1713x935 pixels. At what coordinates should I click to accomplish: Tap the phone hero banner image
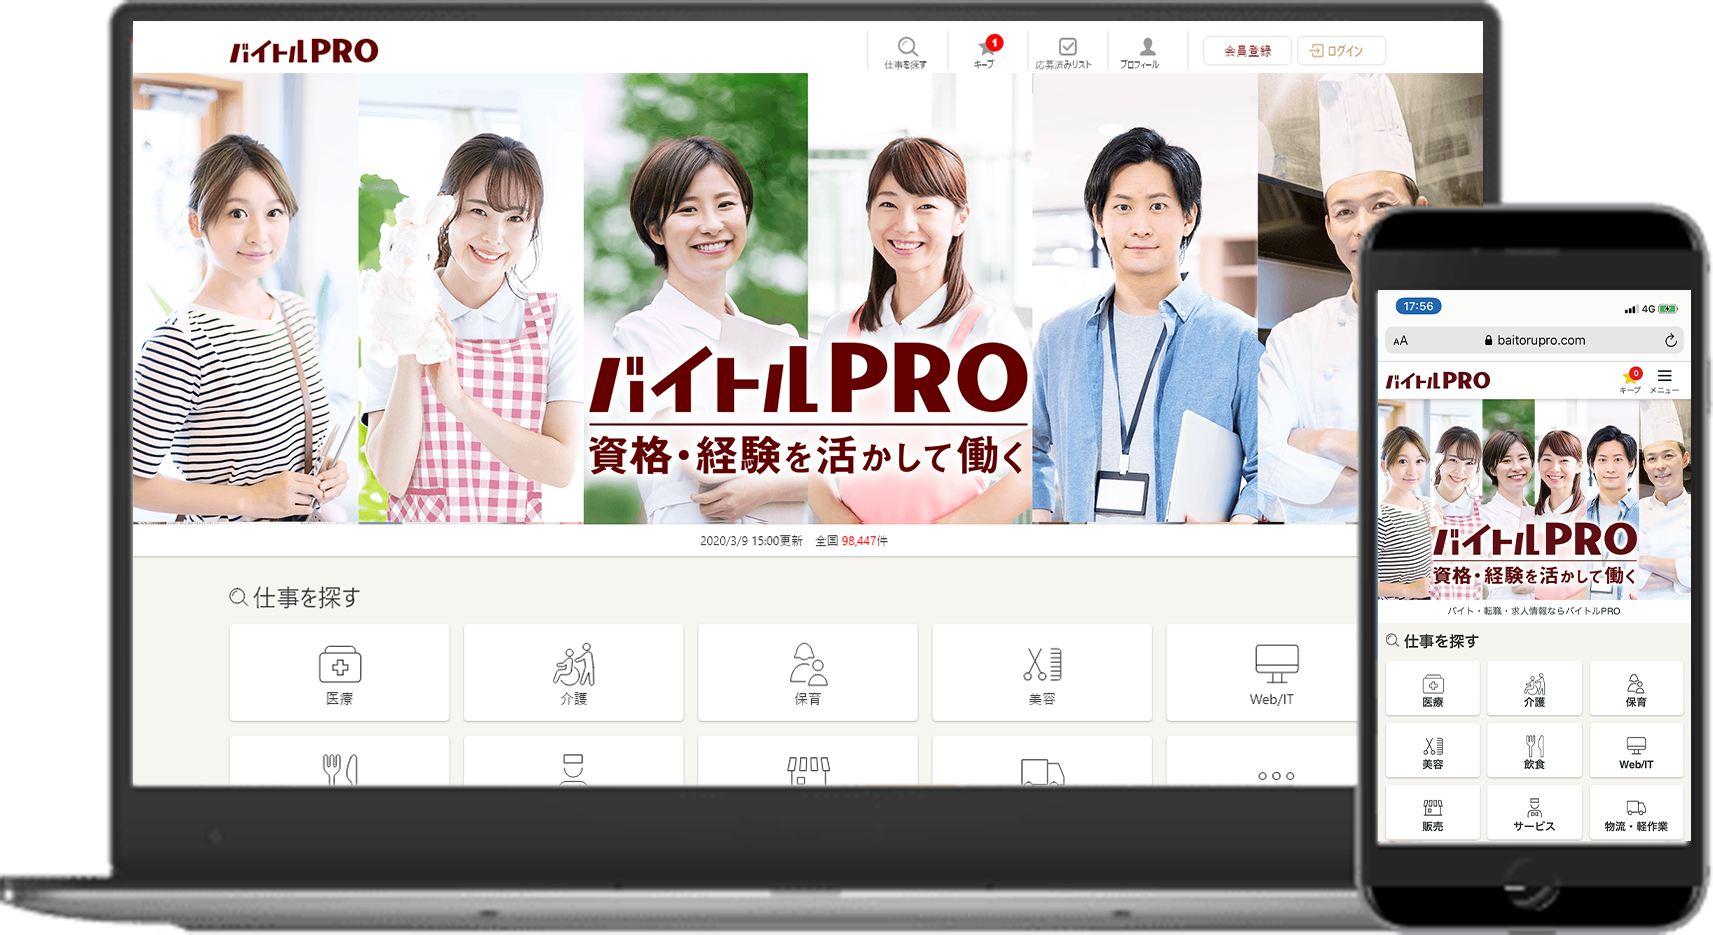[1534, 500]
